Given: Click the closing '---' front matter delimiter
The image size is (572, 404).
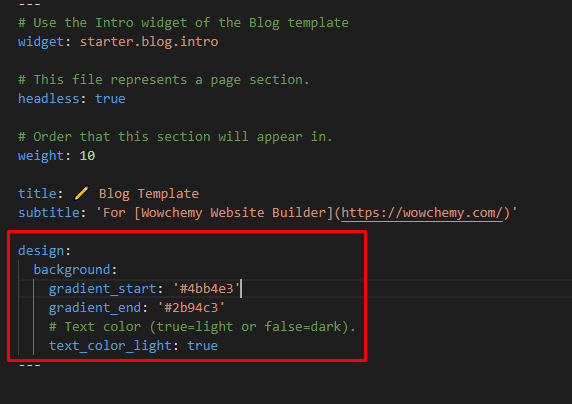Looking at the screenshot, I should (x=30, y=365).
